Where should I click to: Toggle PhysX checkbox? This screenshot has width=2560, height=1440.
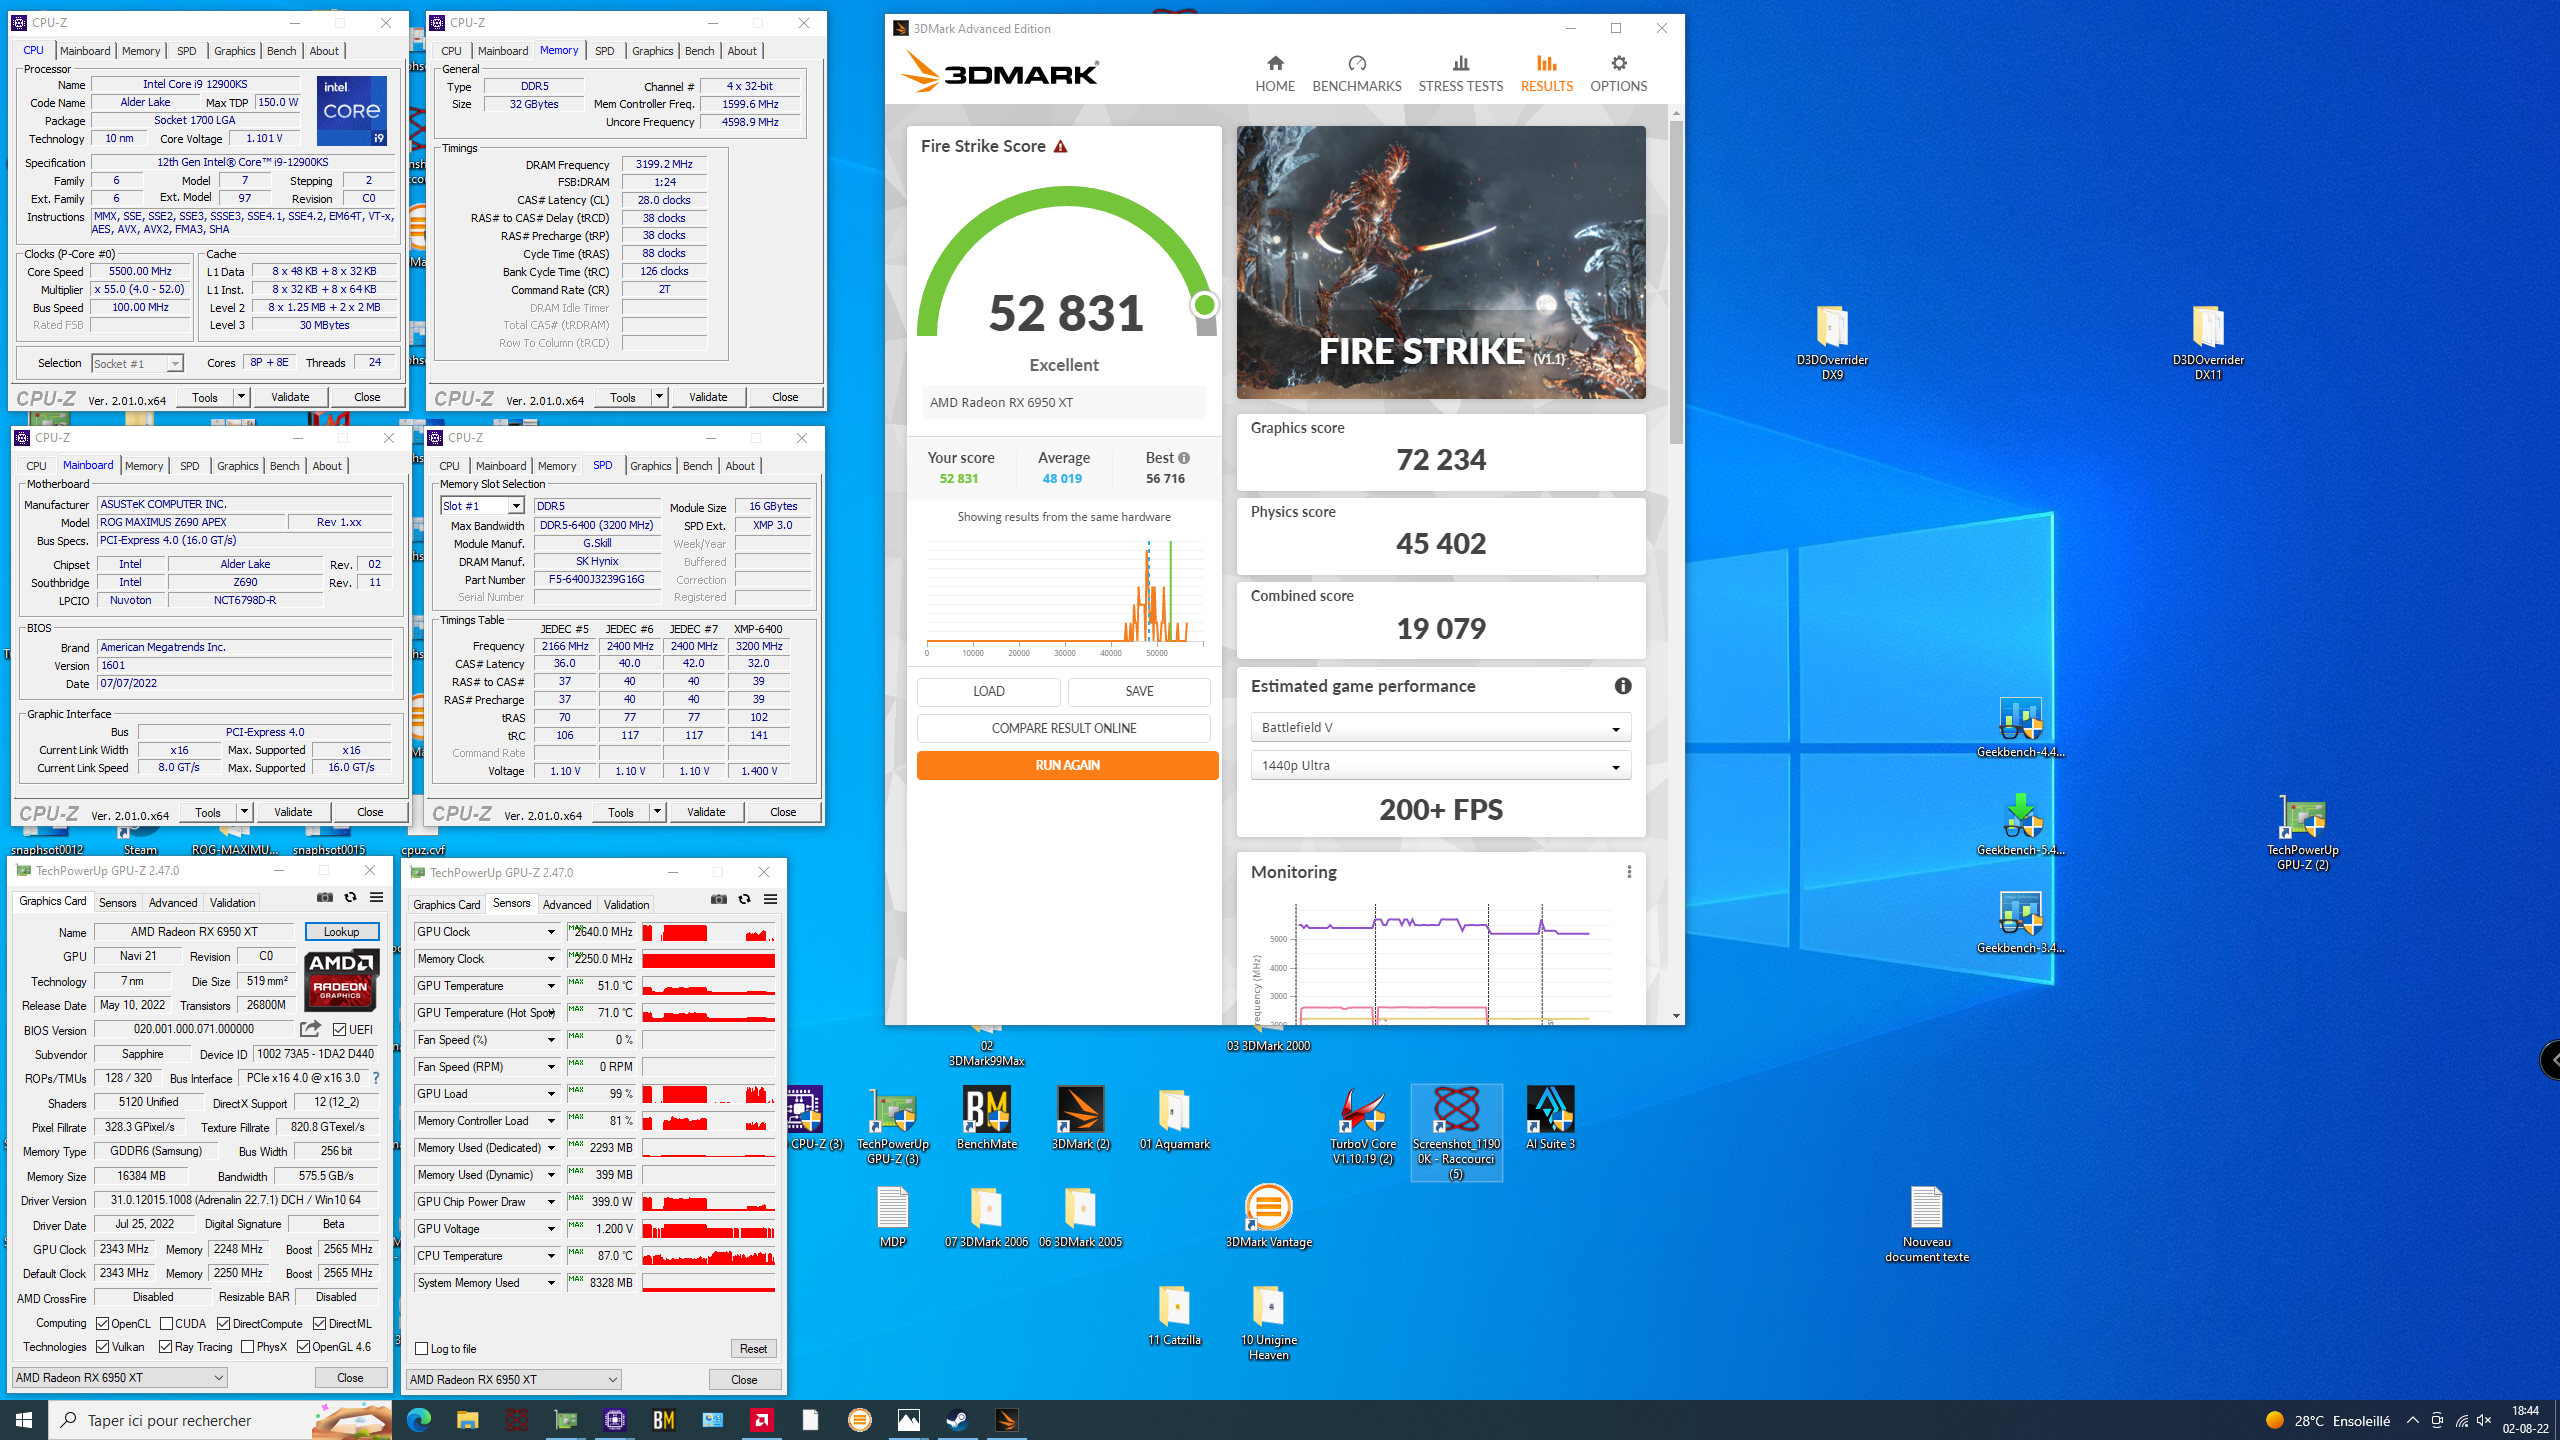tap(247, 1347)
